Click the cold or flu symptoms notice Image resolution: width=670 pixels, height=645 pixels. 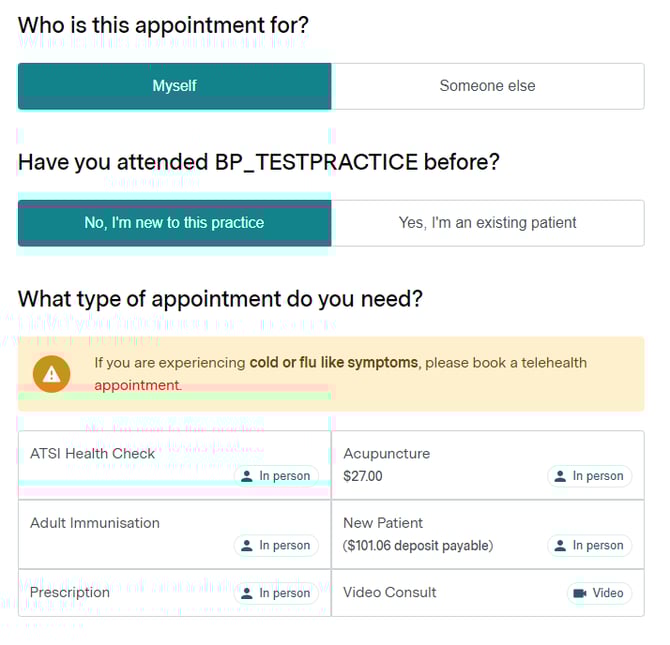click(340, 373)
